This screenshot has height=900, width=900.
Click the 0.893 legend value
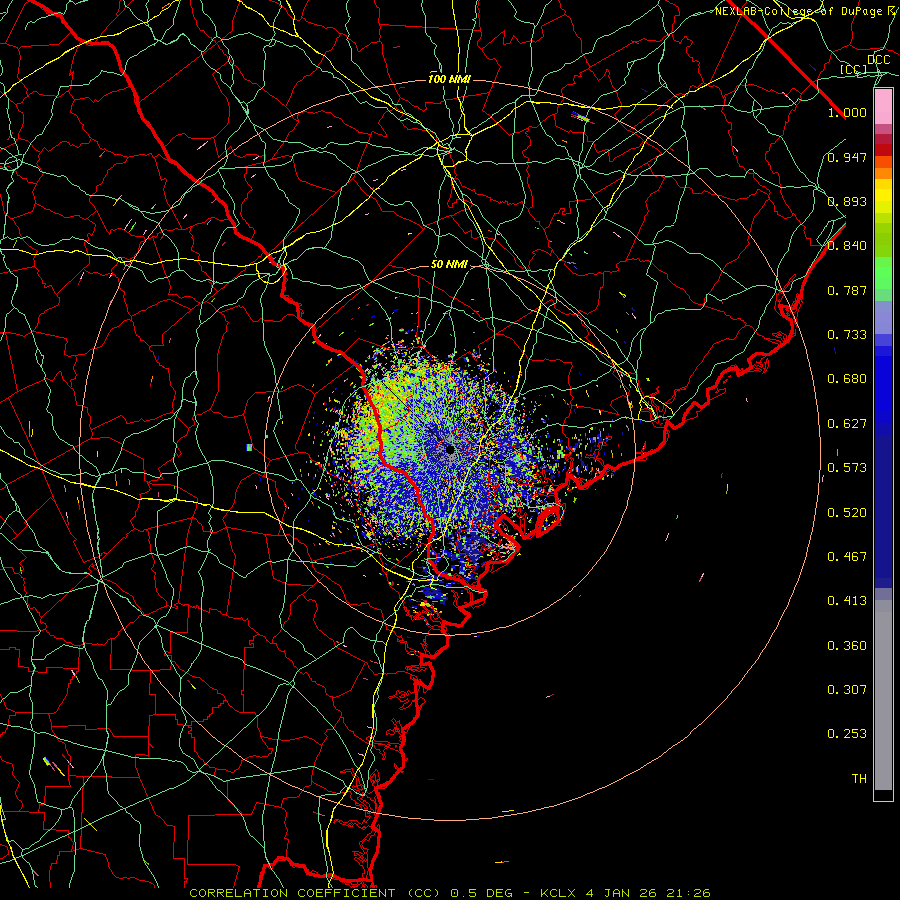point(847,201)
